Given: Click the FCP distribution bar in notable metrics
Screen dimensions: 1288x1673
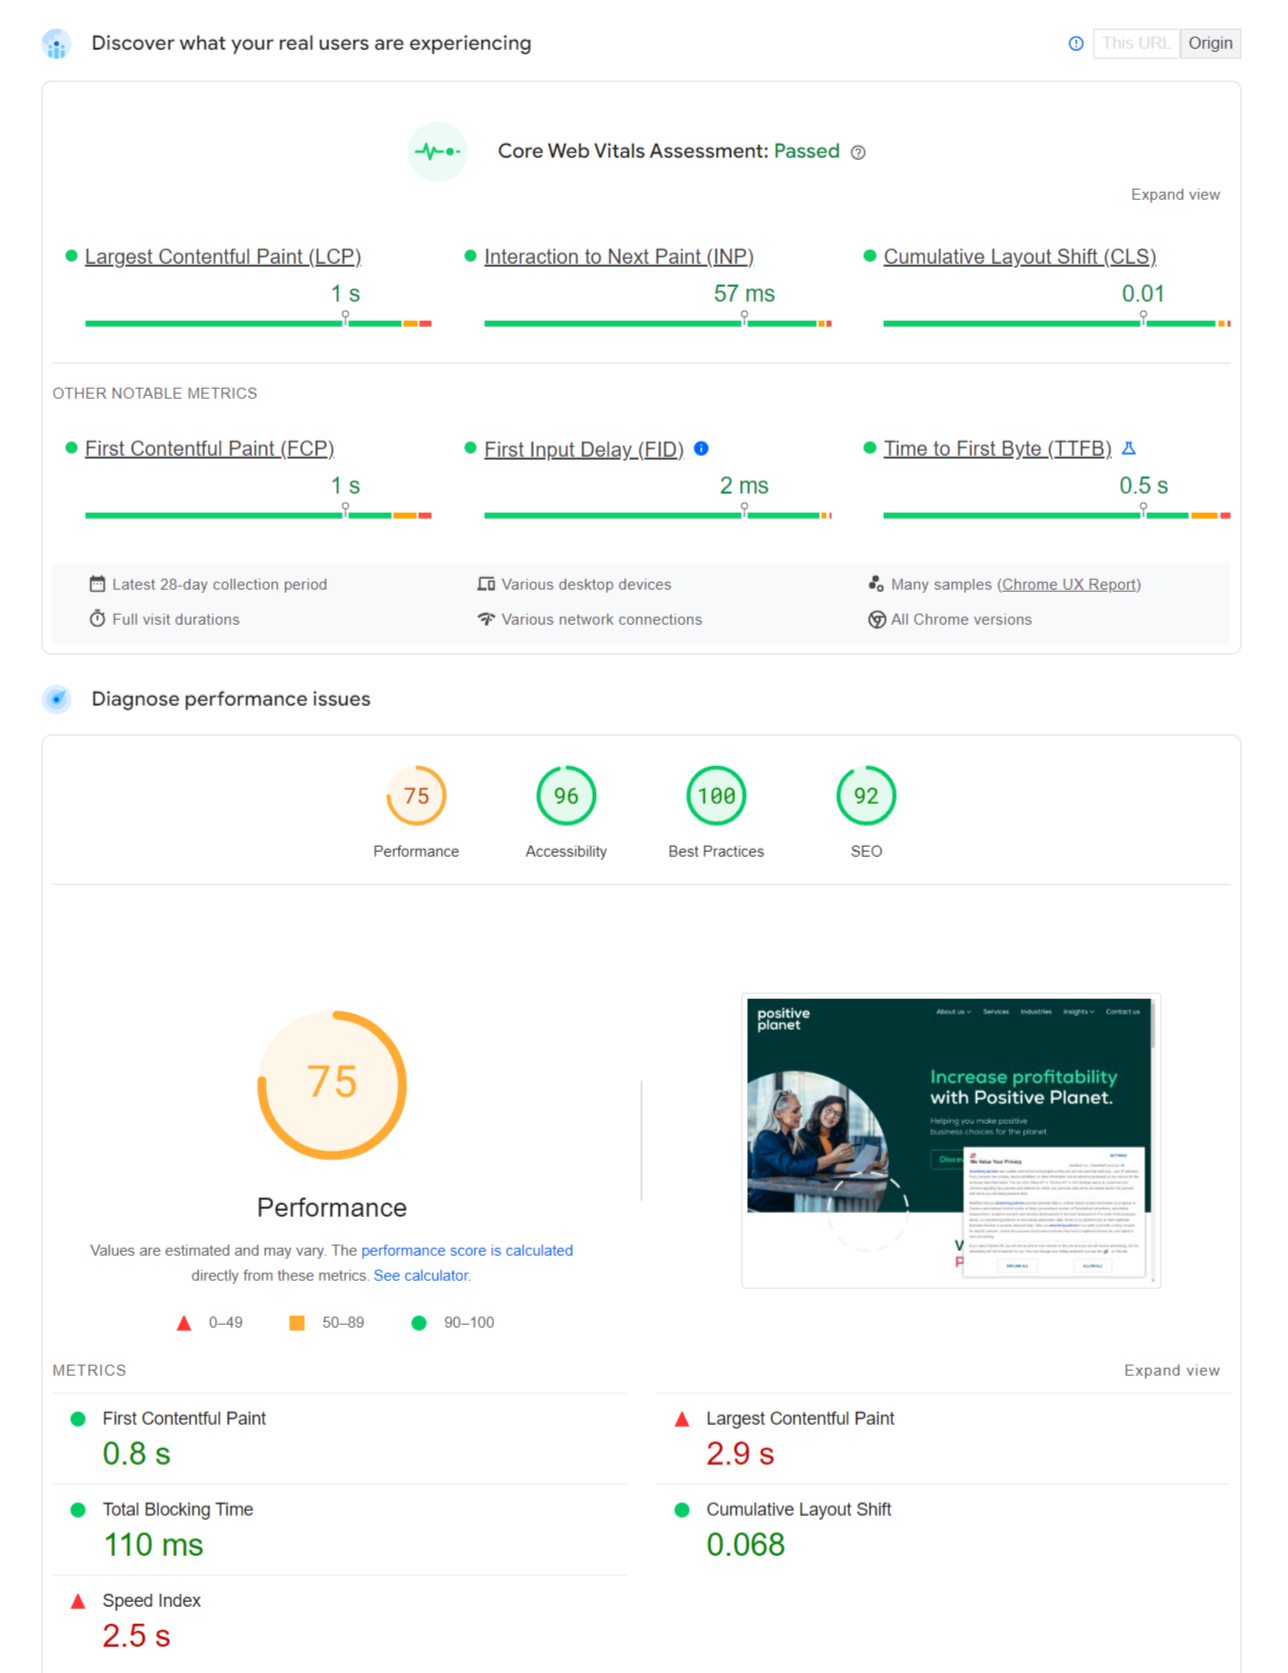Looking at the screenshot, I should point(258,515).
